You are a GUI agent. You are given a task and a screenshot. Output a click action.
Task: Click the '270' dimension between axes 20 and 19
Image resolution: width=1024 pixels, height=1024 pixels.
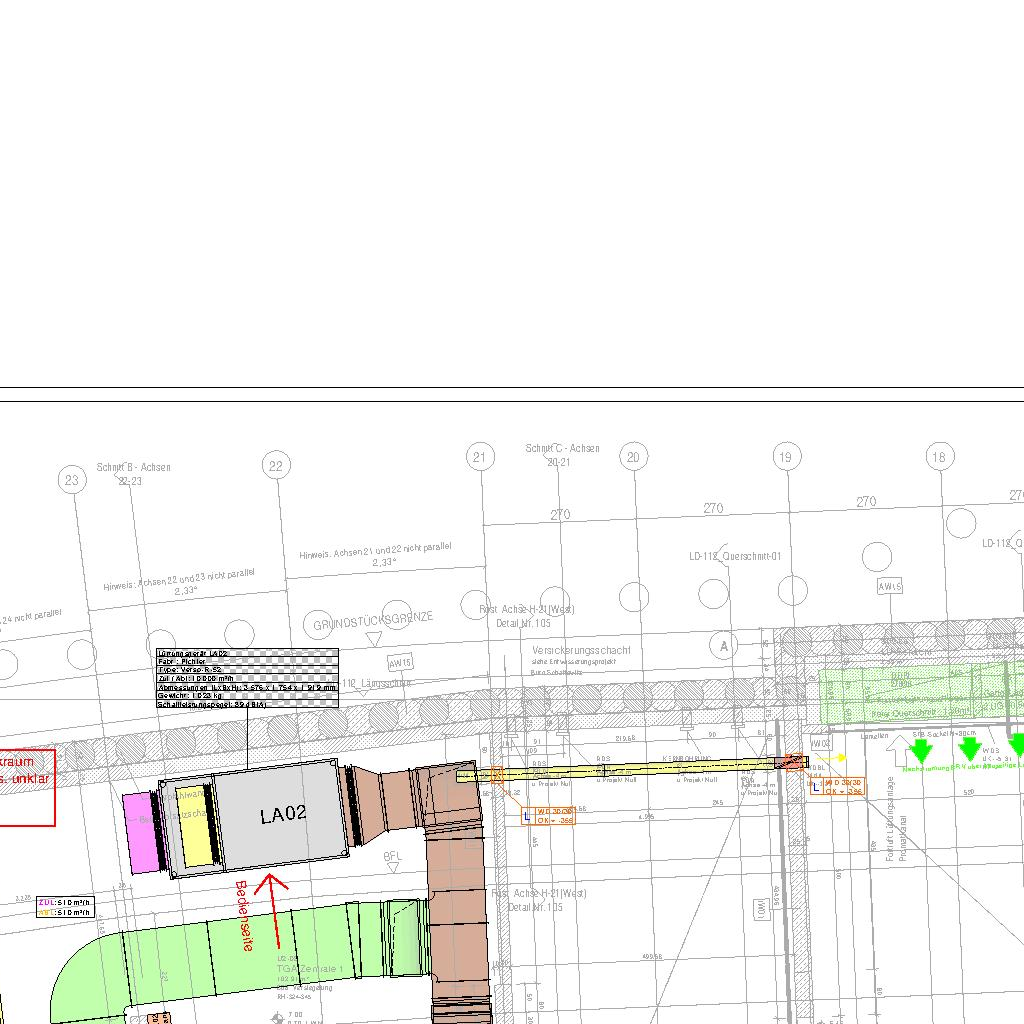click(713, 508)
